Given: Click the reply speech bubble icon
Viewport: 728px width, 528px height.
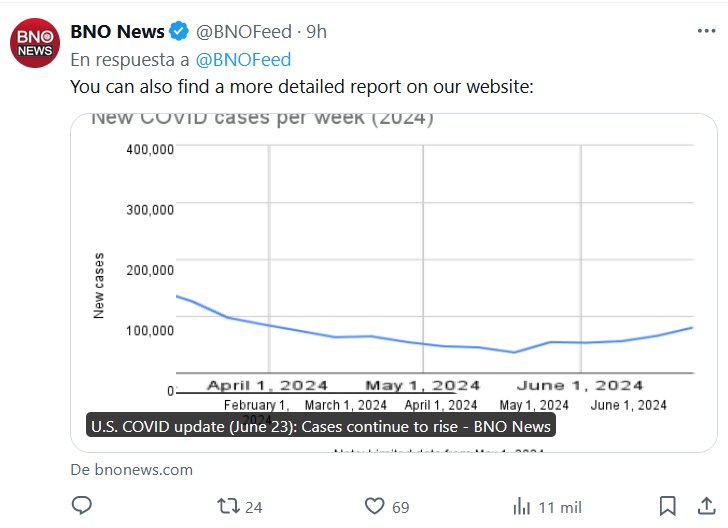Looking at the screenshot, I should tap(81, 506).
